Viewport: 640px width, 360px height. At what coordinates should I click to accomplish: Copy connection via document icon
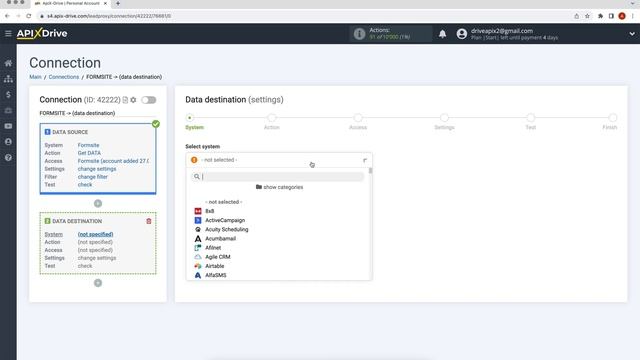pyautogui.click(x=125, y=100)
